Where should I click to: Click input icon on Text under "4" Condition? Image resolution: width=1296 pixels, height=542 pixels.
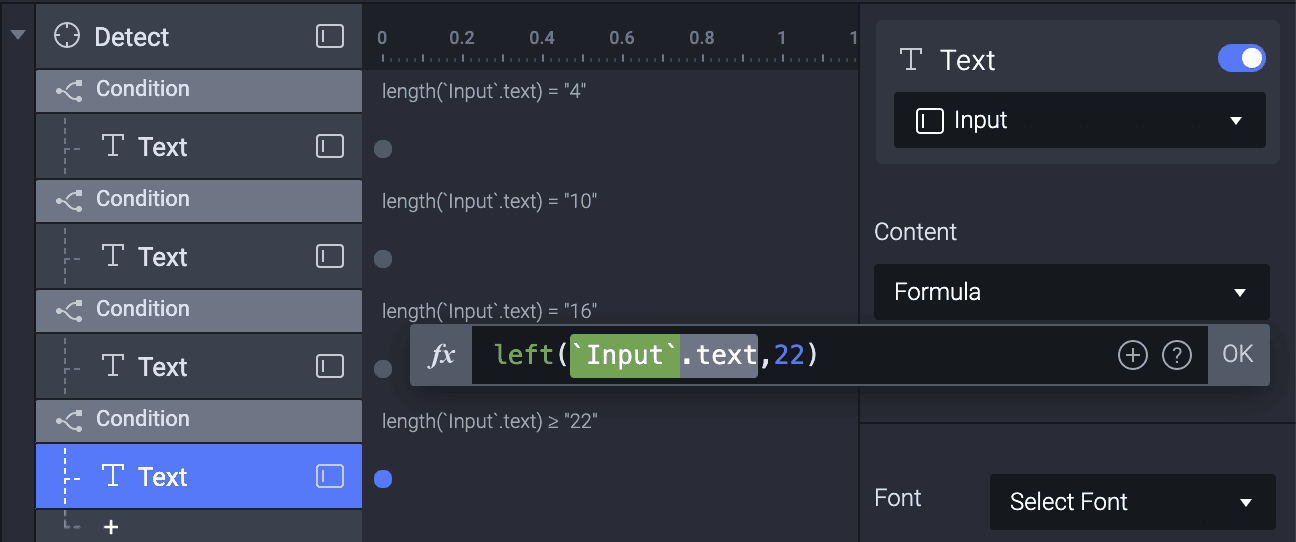pos(330,147)
